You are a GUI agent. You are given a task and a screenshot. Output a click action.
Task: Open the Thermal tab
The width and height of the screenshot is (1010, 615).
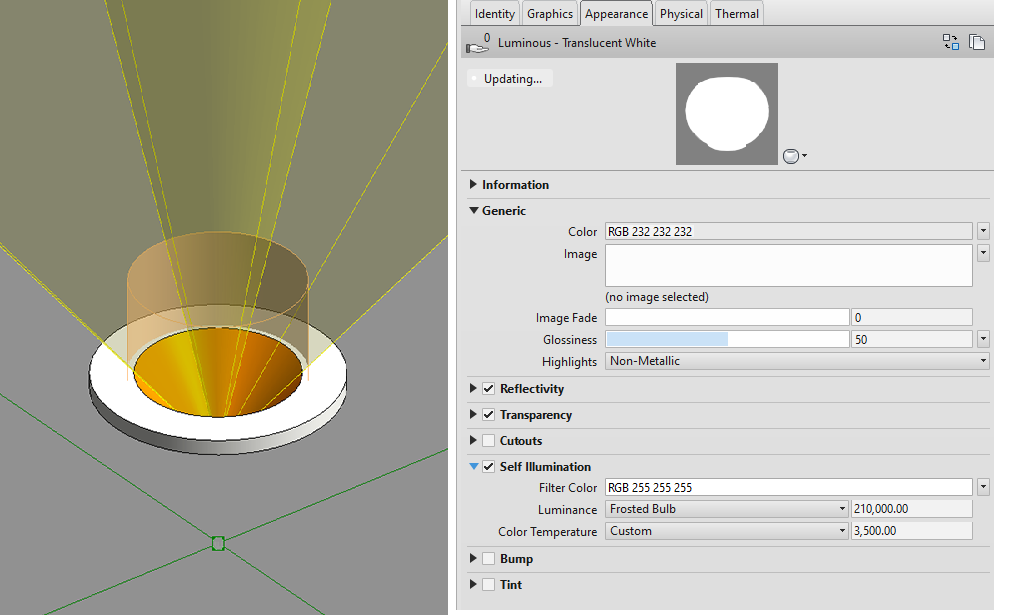tap(737, 14)
